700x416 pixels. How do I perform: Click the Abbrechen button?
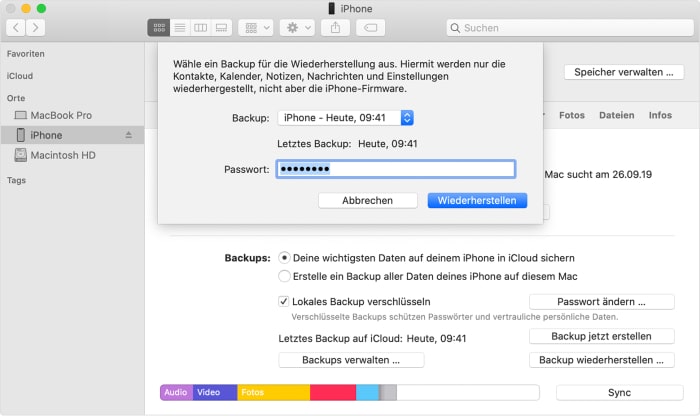[367, 200]
